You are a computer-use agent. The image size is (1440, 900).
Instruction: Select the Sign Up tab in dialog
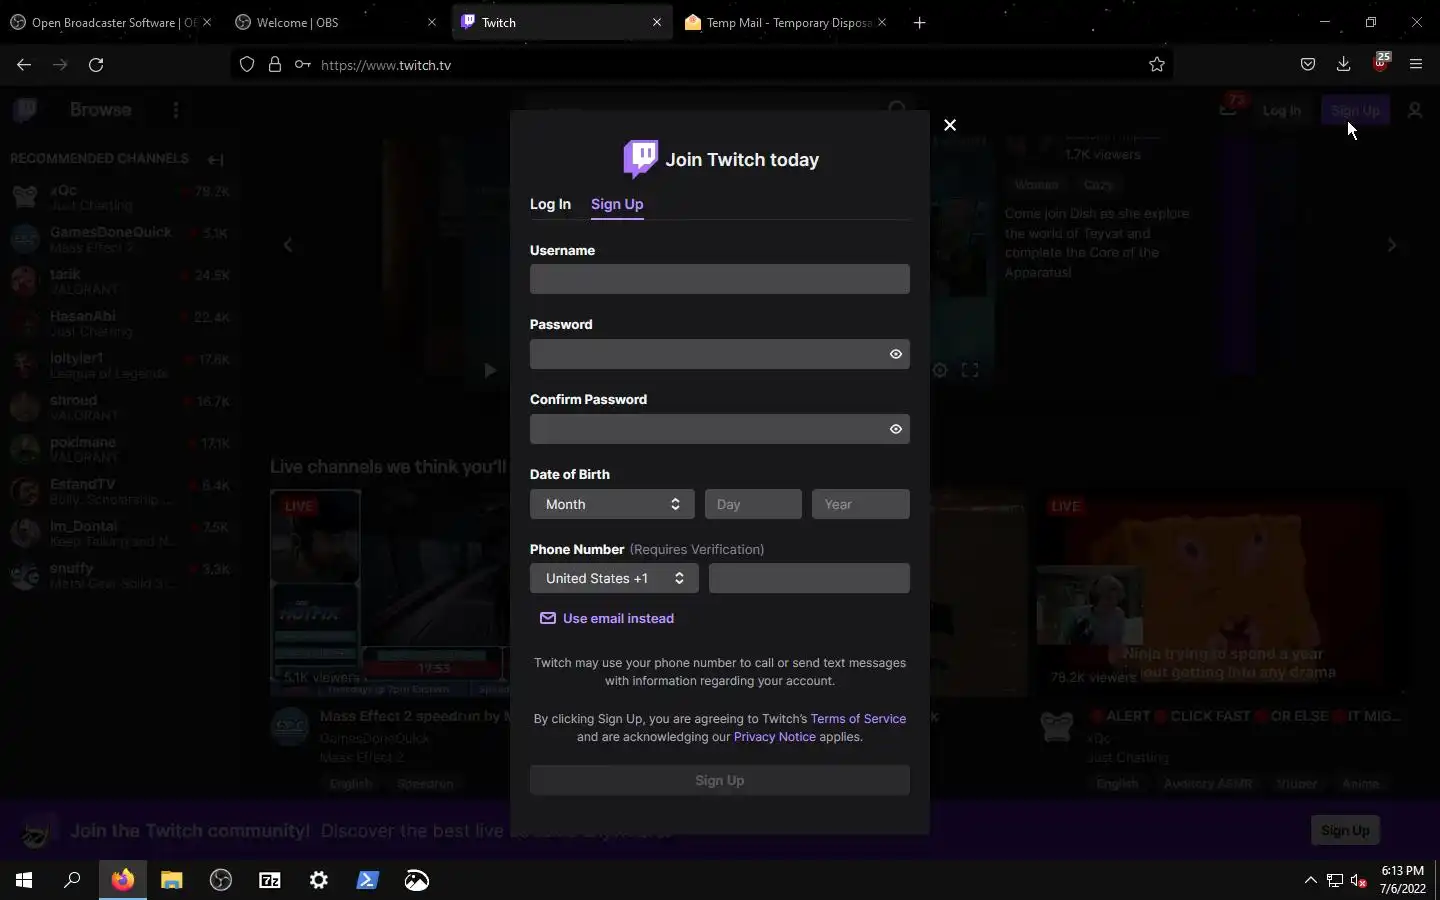pyautogui.click(x=617, y=204)
